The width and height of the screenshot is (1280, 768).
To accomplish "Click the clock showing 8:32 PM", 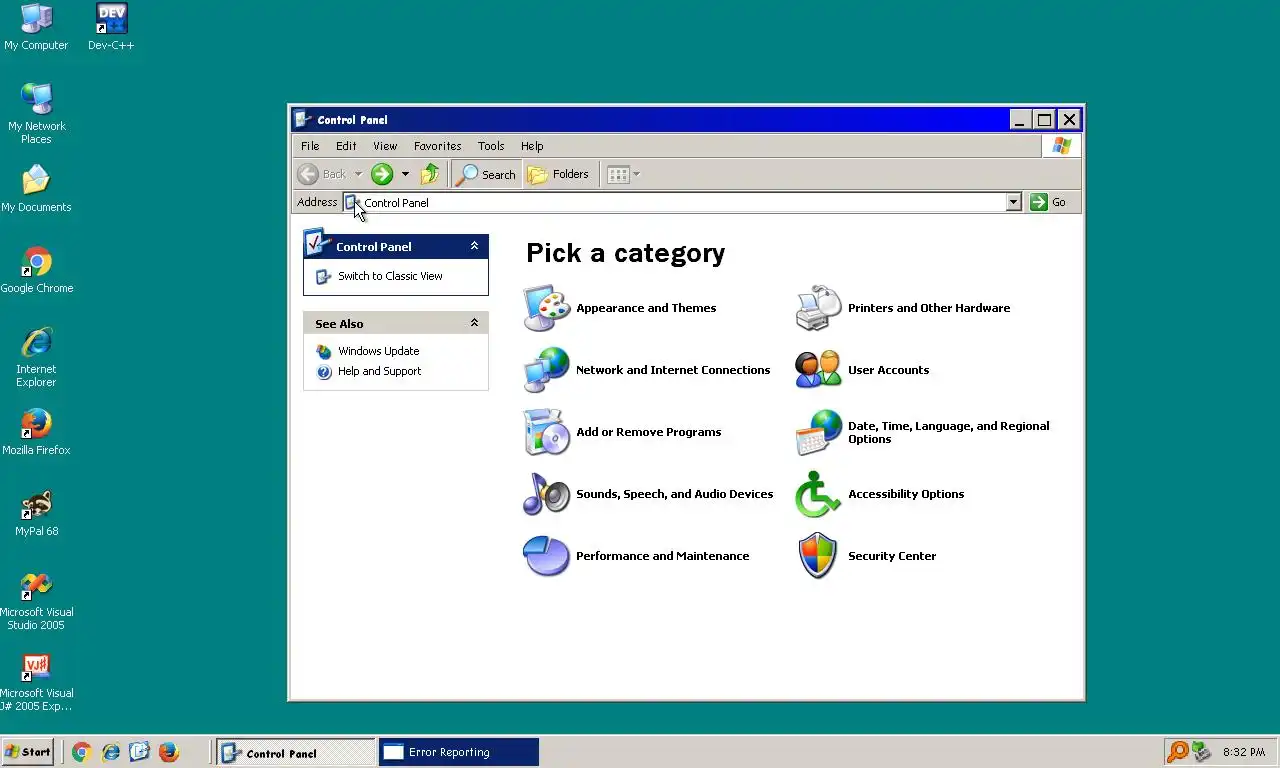I will 1244,752.
